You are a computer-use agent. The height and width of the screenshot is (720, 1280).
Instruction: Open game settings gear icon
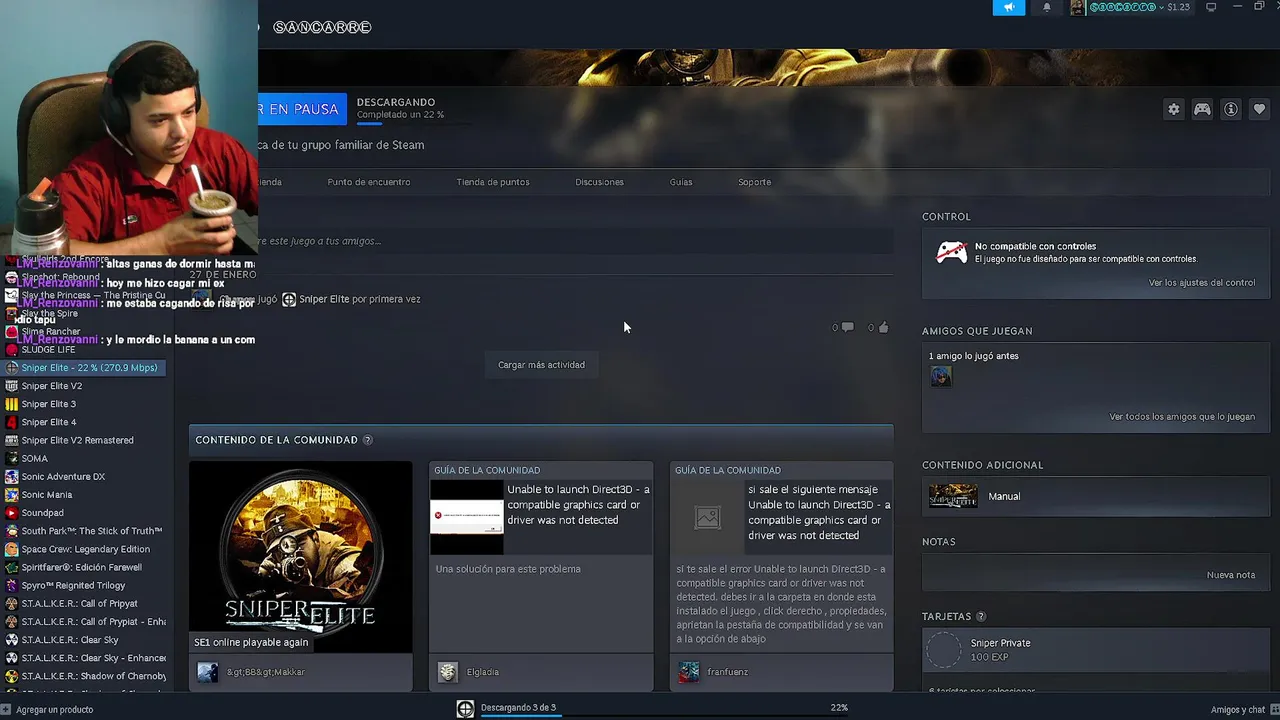pos(1174,110)
